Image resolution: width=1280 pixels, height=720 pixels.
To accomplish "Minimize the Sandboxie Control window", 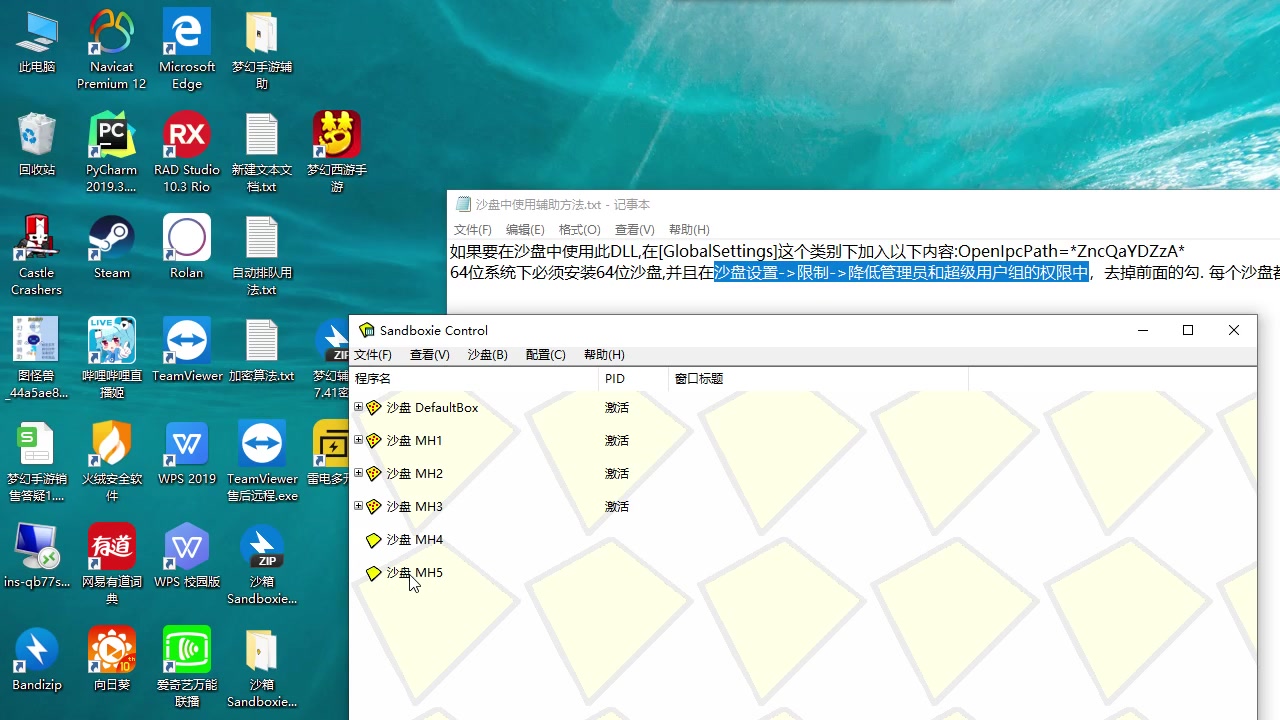I will tap(1143, 330).
